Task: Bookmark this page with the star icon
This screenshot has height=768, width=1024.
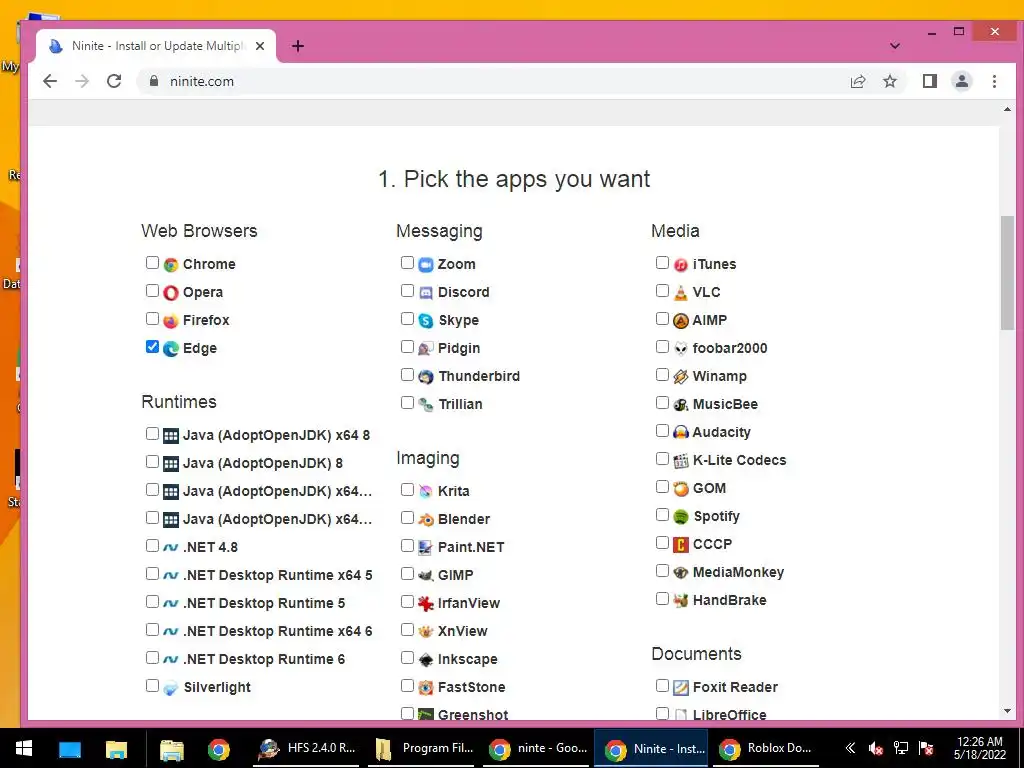Action: coord(889,81)
